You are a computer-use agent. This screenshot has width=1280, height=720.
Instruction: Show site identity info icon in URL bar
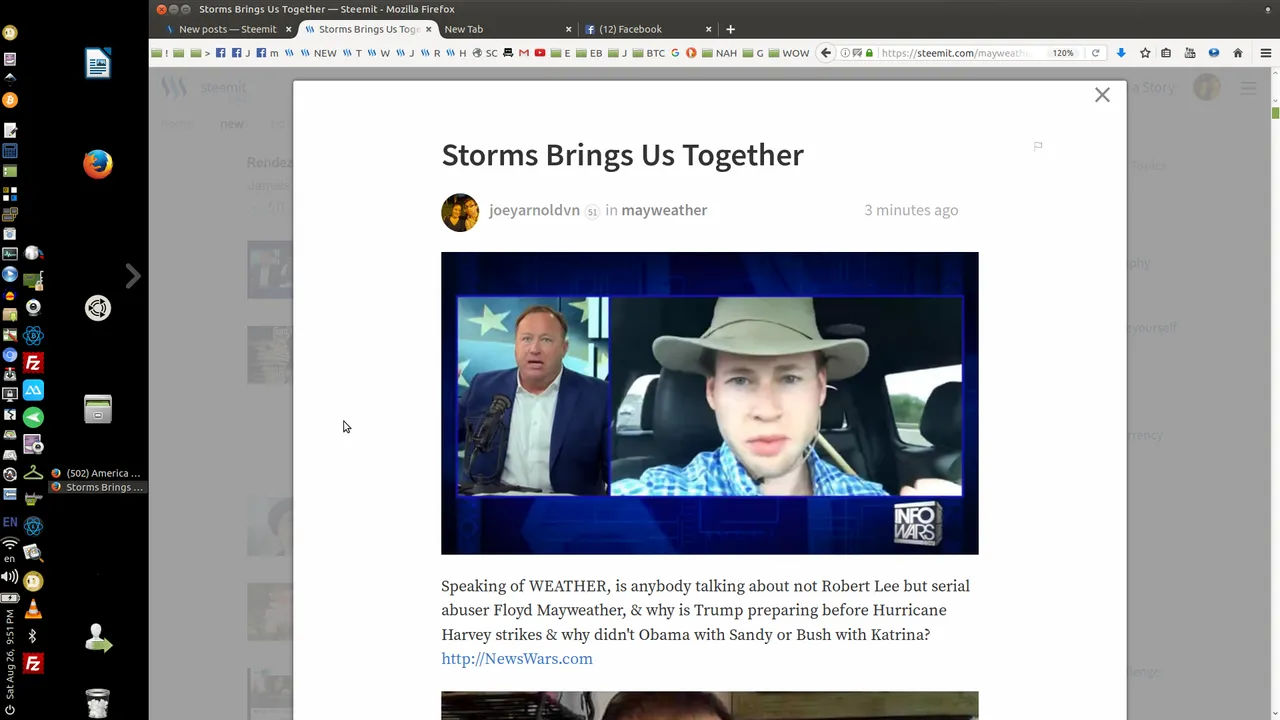846,53
